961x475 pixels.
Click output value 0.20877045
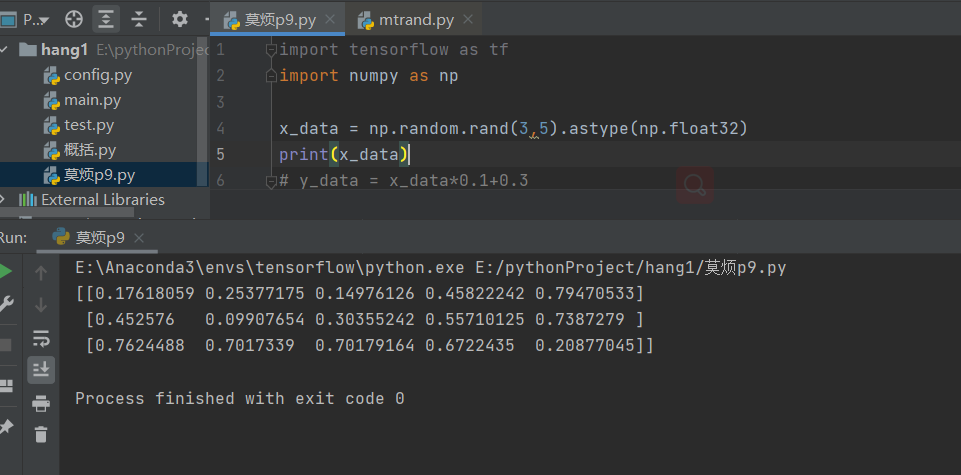(x=585, y=346)
